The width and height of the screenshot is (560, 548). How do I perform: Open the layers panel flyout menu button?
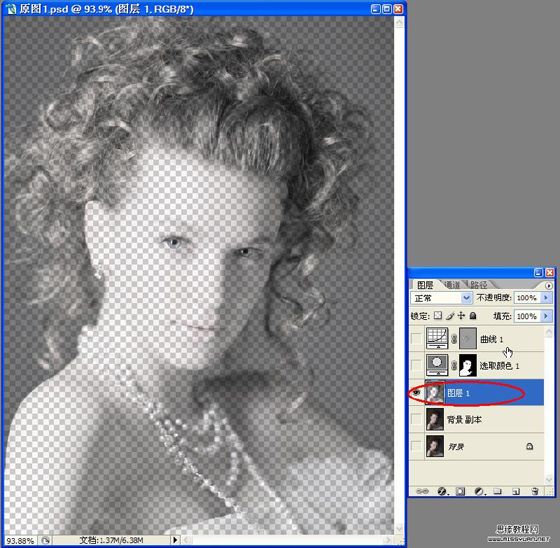coord(549,285)
